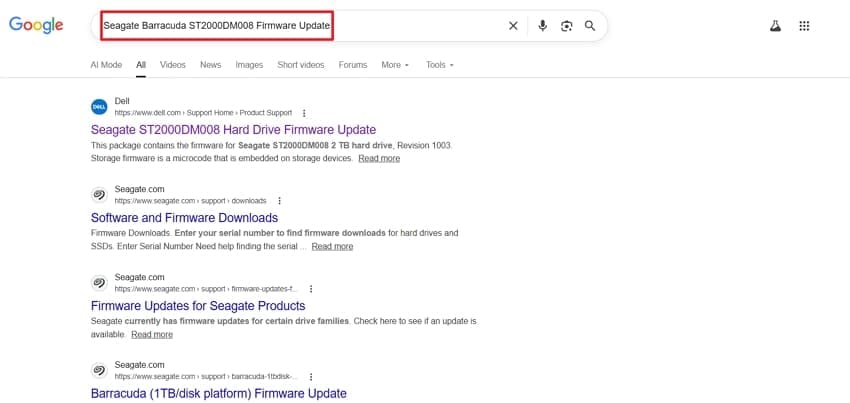Click in the search box text field
The image size is (850, 403).
[217, 25]
